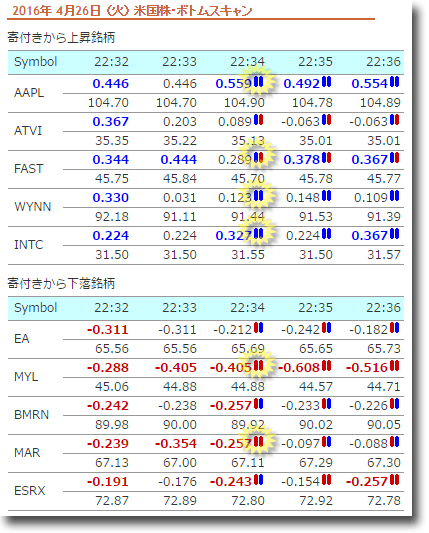Image resolution: width=429 pixels, height=533 pixels.
Task: Click candle icon next to EA -0.212
Action: tap(258, 328)
